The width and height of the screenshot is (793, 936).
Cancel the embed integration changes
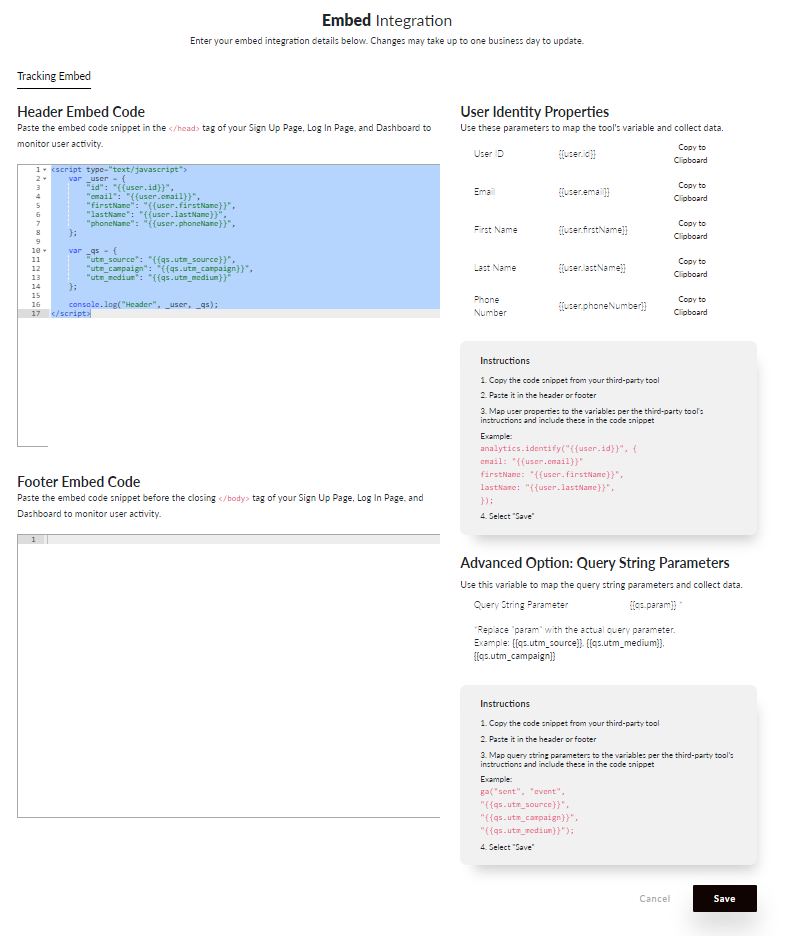click(x=654, y=898)
